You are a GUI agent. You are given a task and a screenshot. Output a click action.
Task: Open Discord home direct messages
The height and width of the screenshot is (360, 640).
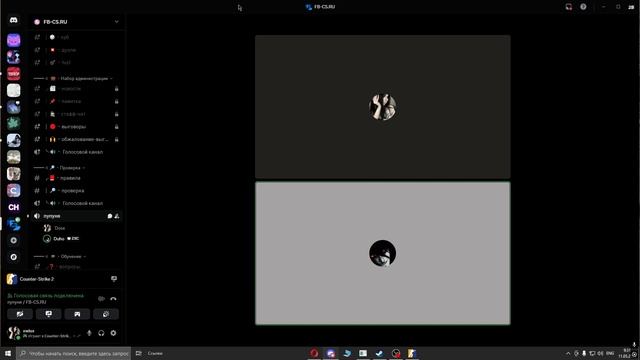coord(13,20)
